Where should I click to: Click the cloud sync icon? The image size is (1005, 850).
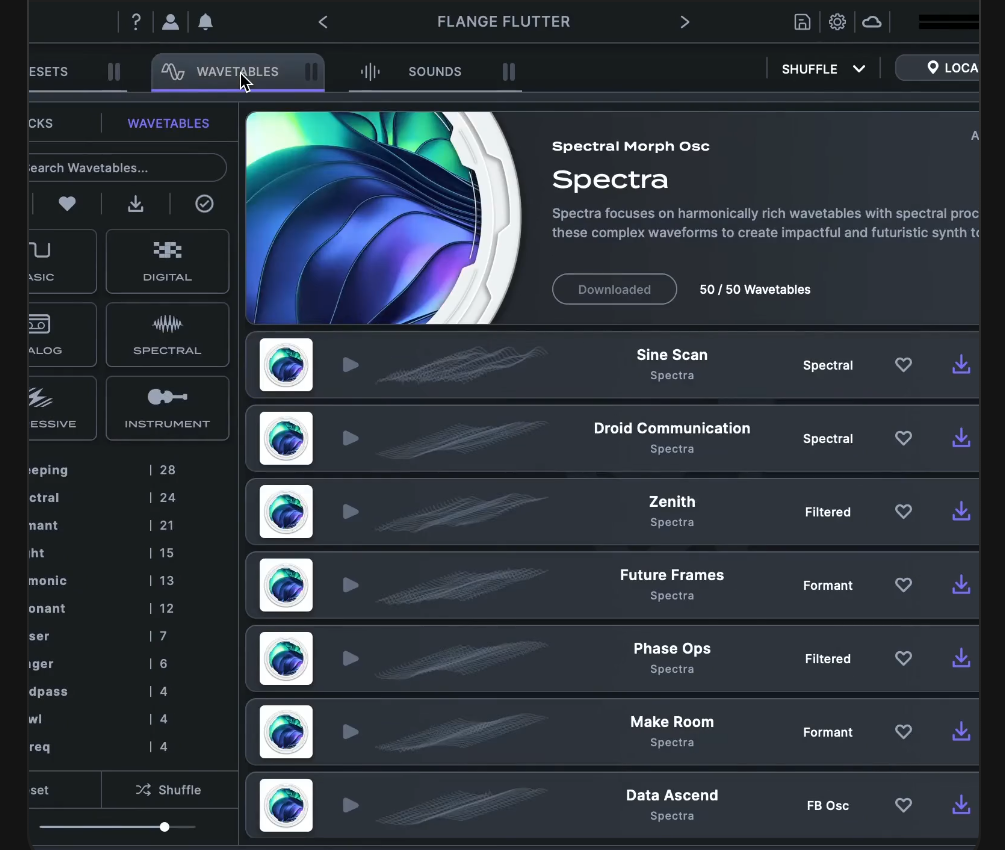coord(871,21)
